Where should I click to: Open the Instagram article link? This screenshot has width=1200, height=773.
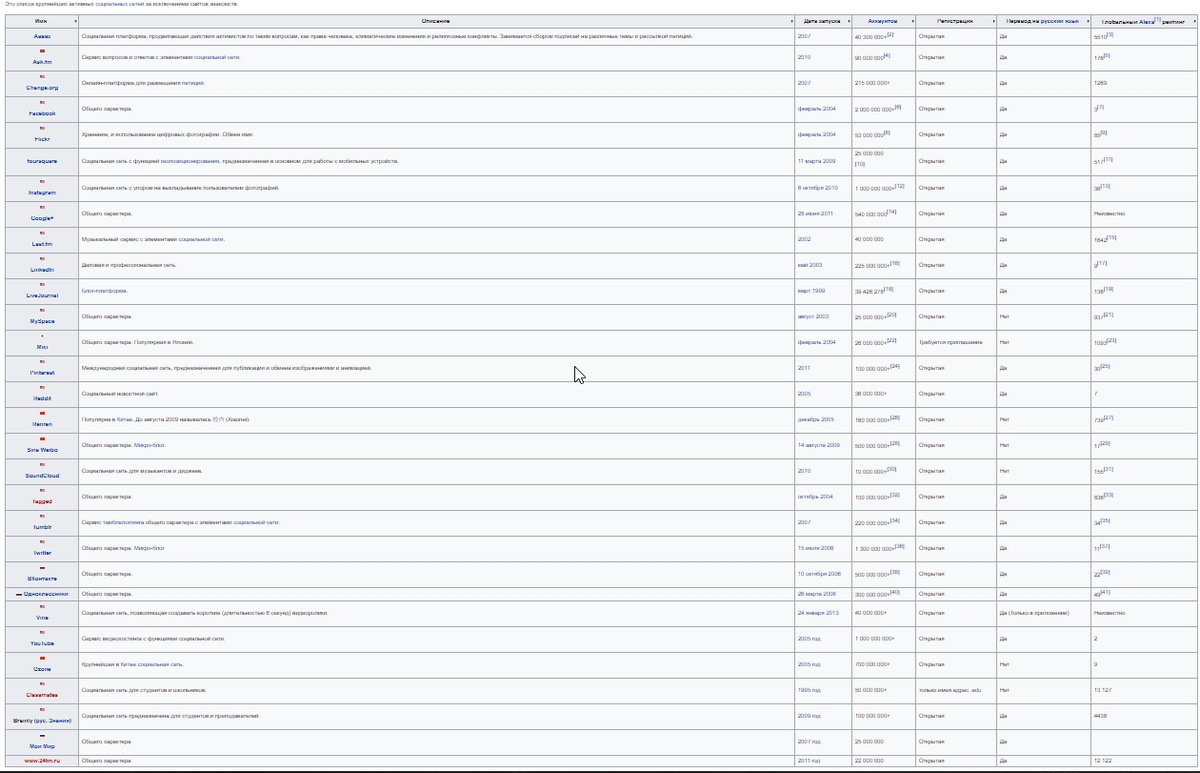(41, 192)
